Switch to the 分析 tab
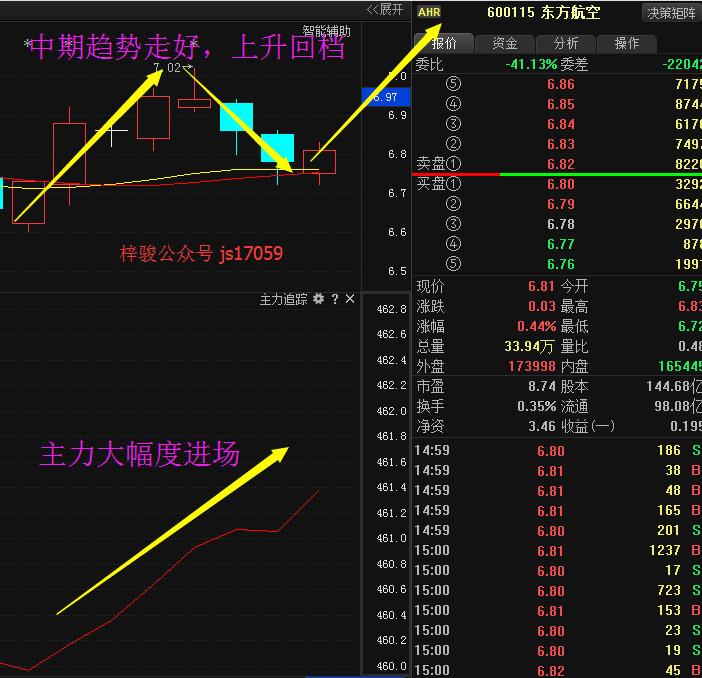702x678 pixels. pyautogui.click(x=566, y=43)
